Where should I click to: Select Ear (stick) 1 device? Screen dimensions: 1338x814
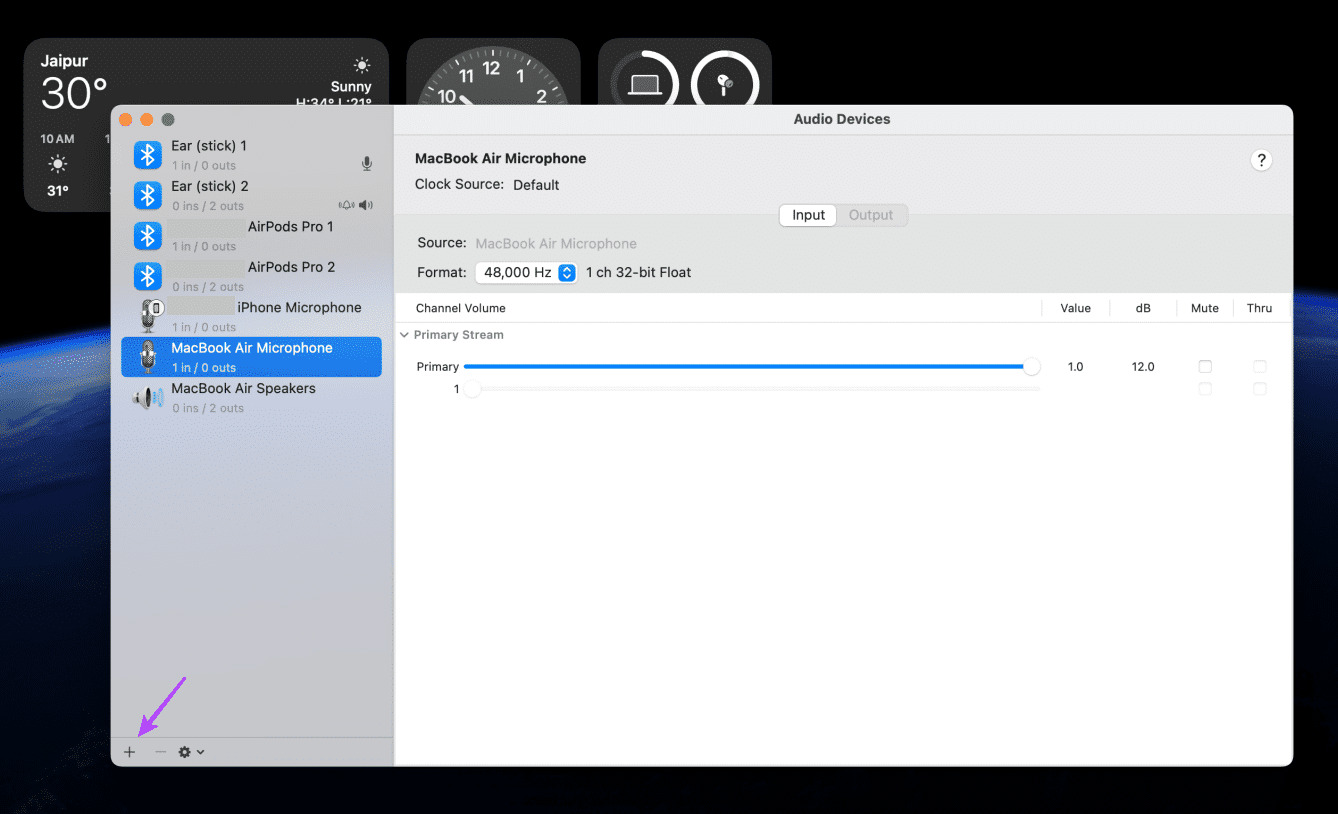252,155
